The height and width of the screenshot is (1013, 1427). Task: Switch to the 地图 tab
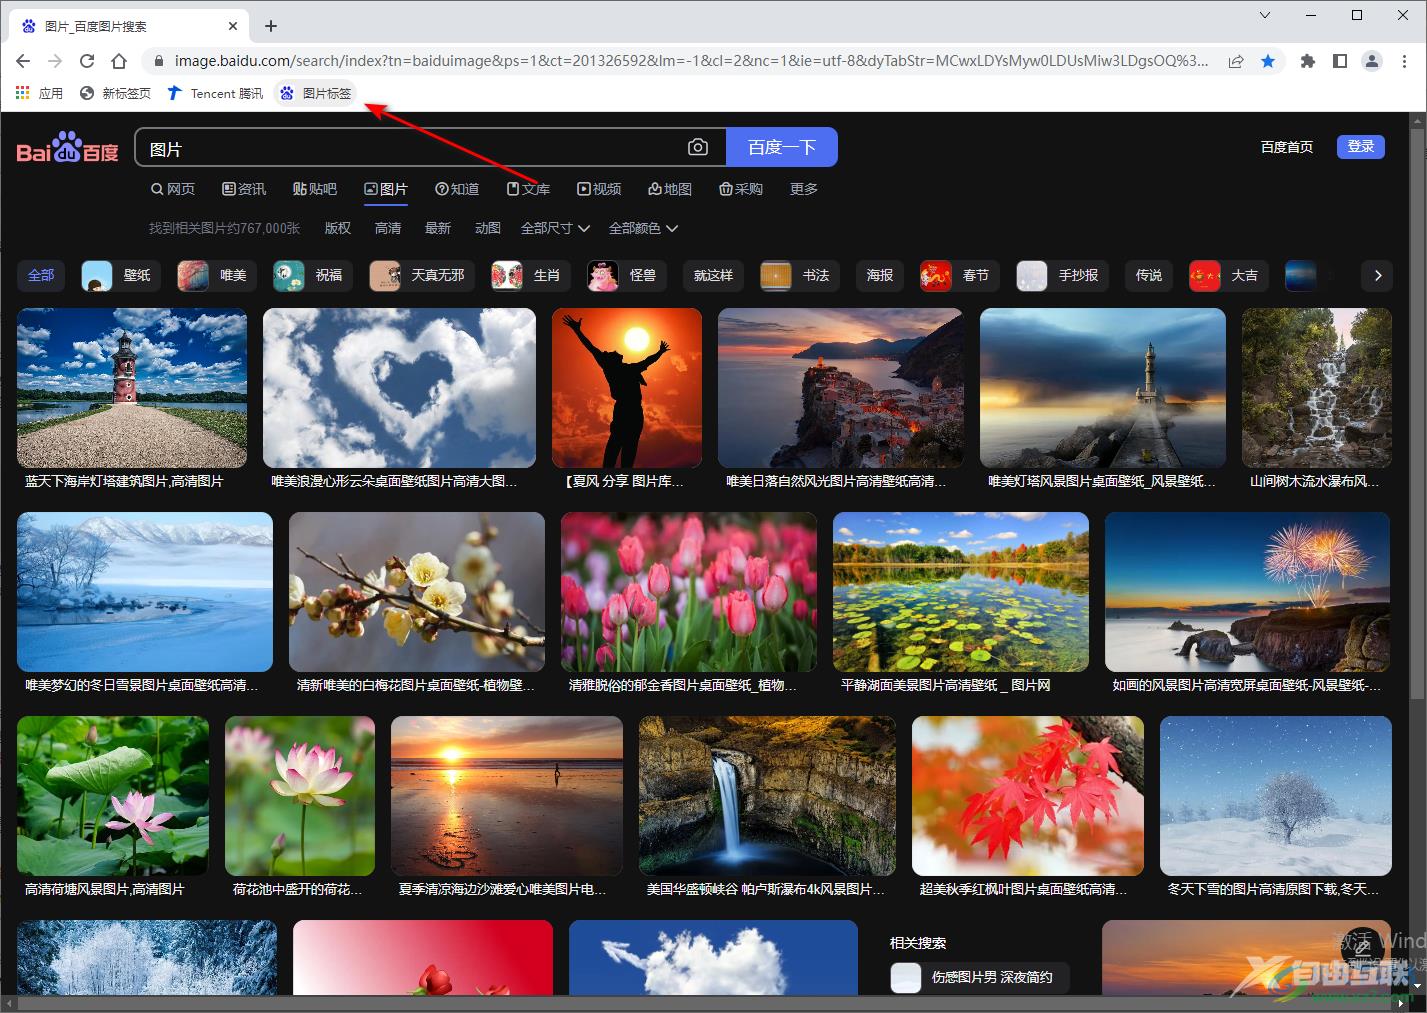tap(670, 189)
